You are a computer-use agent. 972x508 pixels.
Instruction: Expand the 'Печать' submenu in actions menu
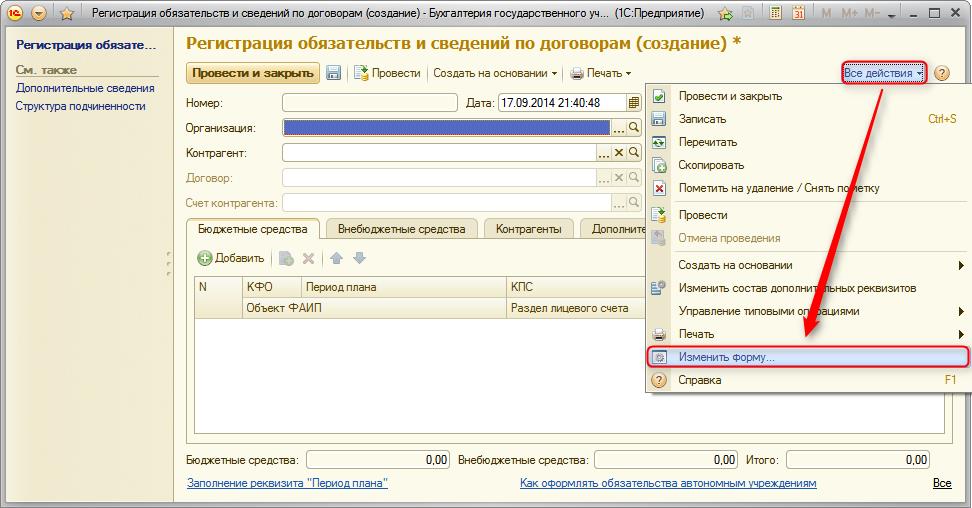coord(808,334)
